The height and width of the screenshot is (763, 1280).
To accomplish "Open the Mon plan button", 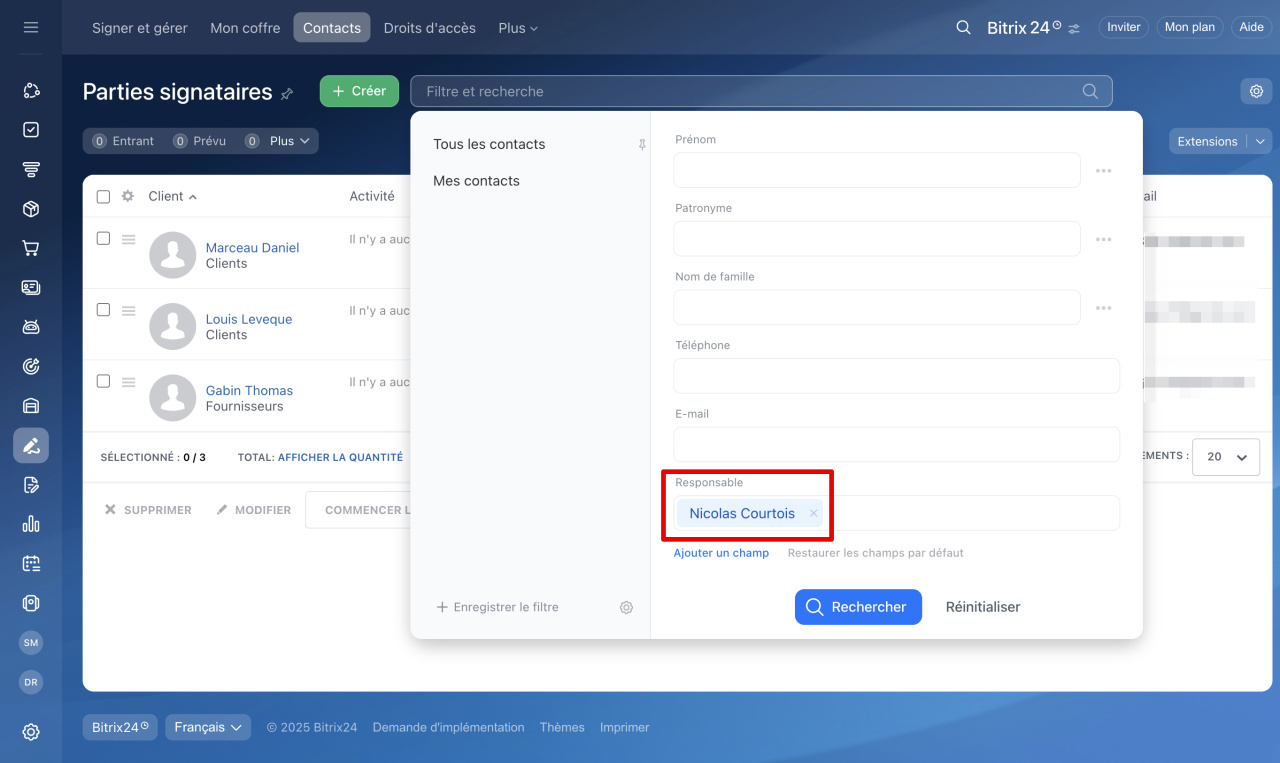I will (x=1190, y=28).
